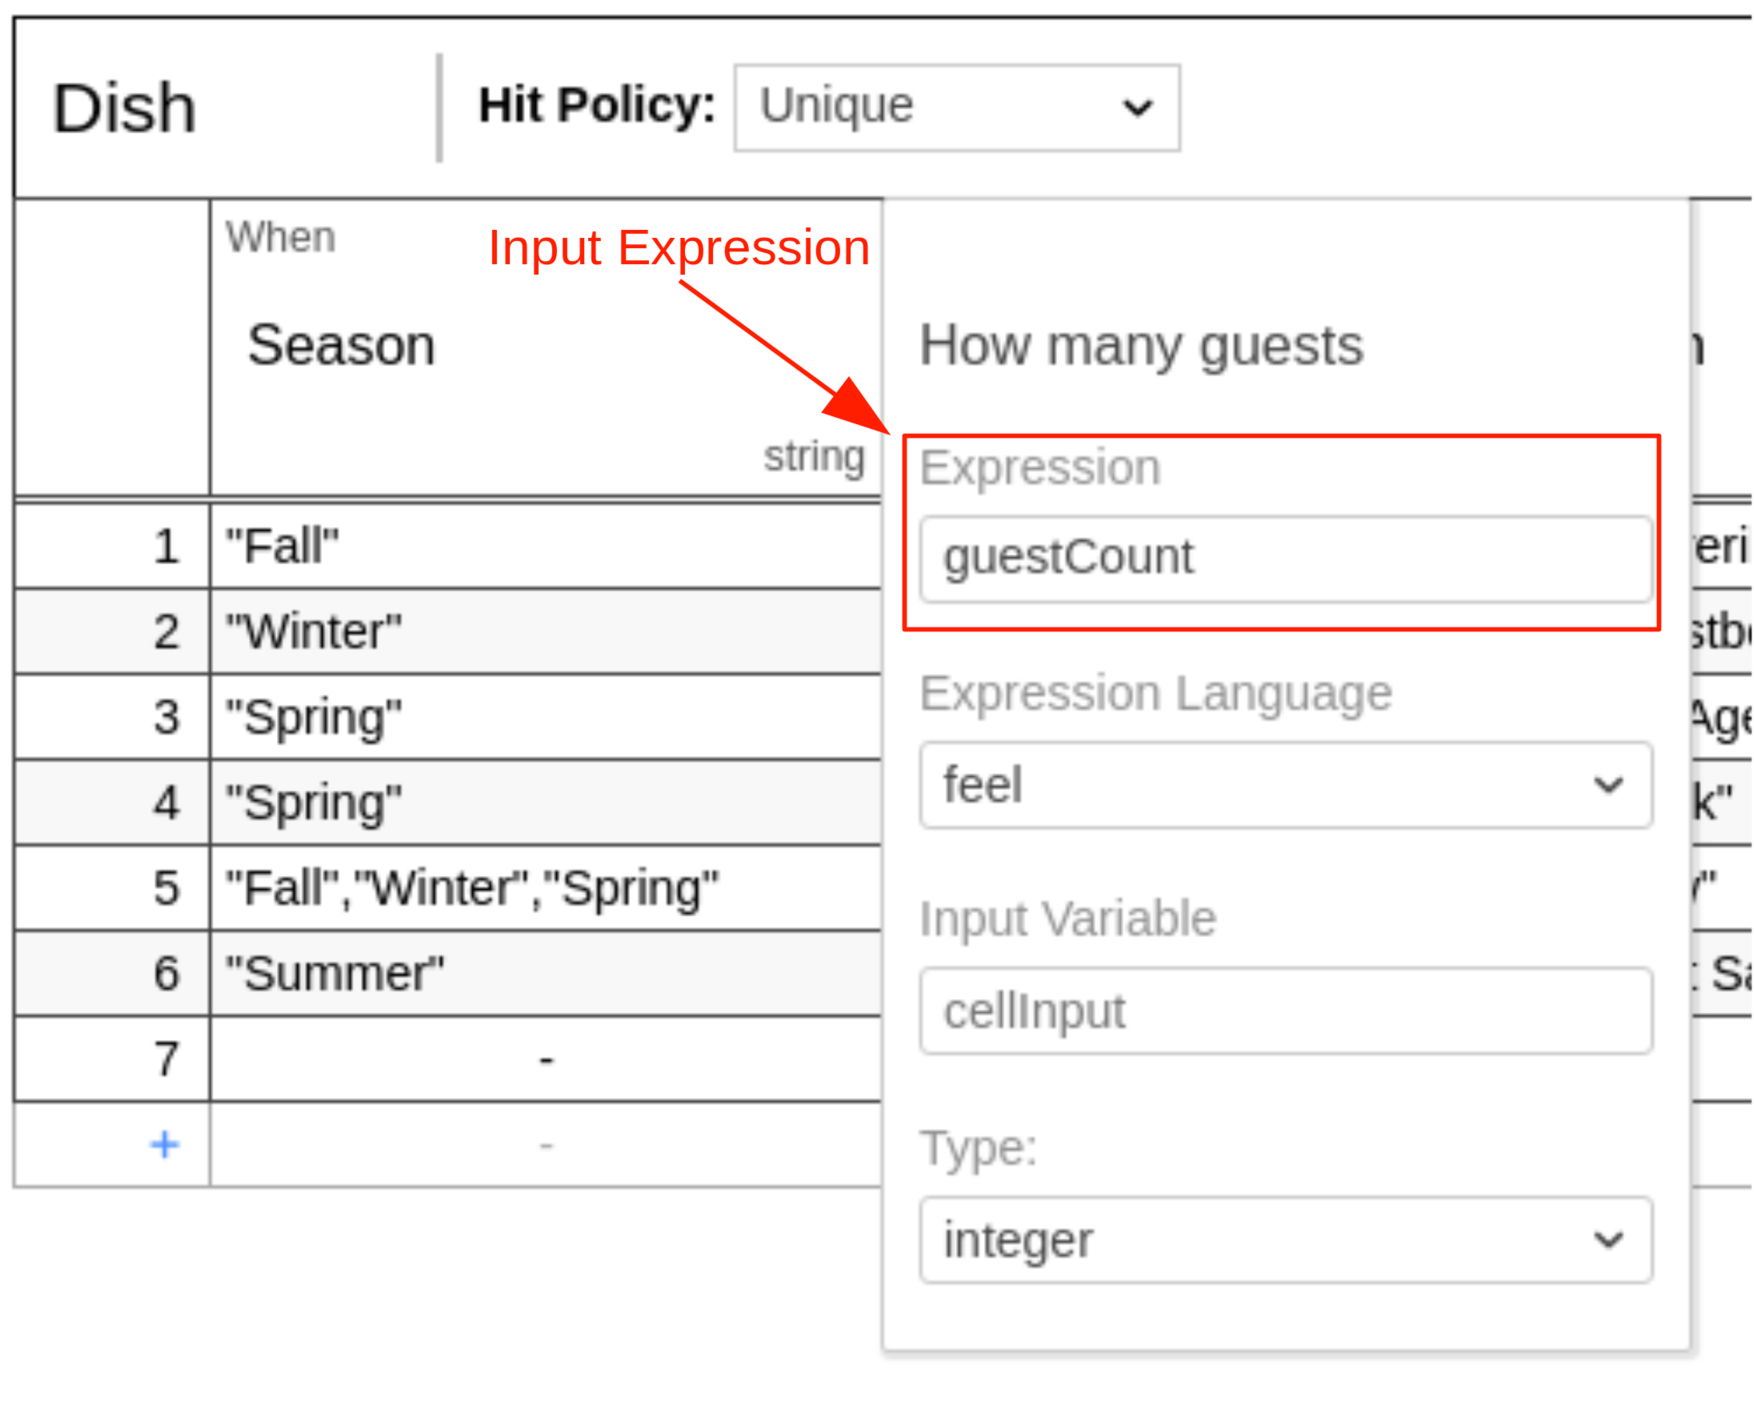Image resolution: width=1754 pixels, height=1406 pixels.
Task: Click the plus icon to add a new rule
Action: click(163, 1145)
